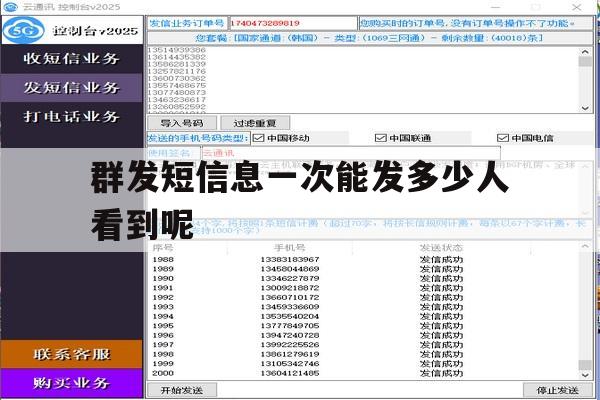Click the 您套餐 package info bar
The image size is (600, 400).
[x=370, y=38]
